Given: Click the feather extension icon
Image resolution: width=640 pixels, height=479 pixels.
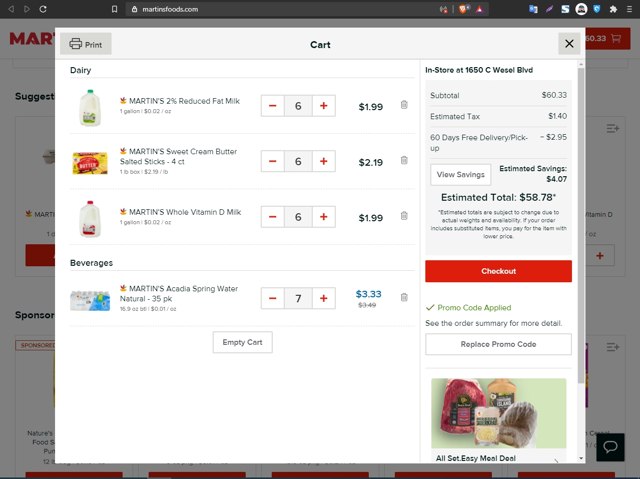Looking at the screenshot, I should coord(549,9).
